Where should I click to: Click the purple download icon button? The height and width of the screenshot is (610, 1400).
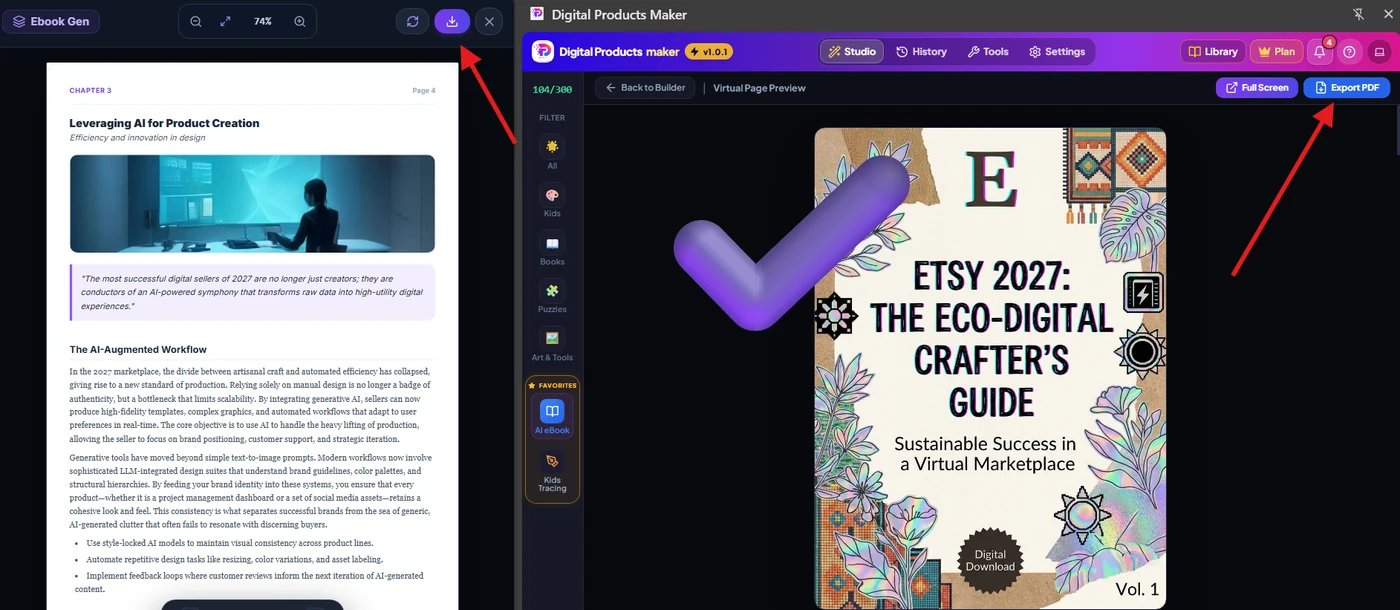(452, 21)
